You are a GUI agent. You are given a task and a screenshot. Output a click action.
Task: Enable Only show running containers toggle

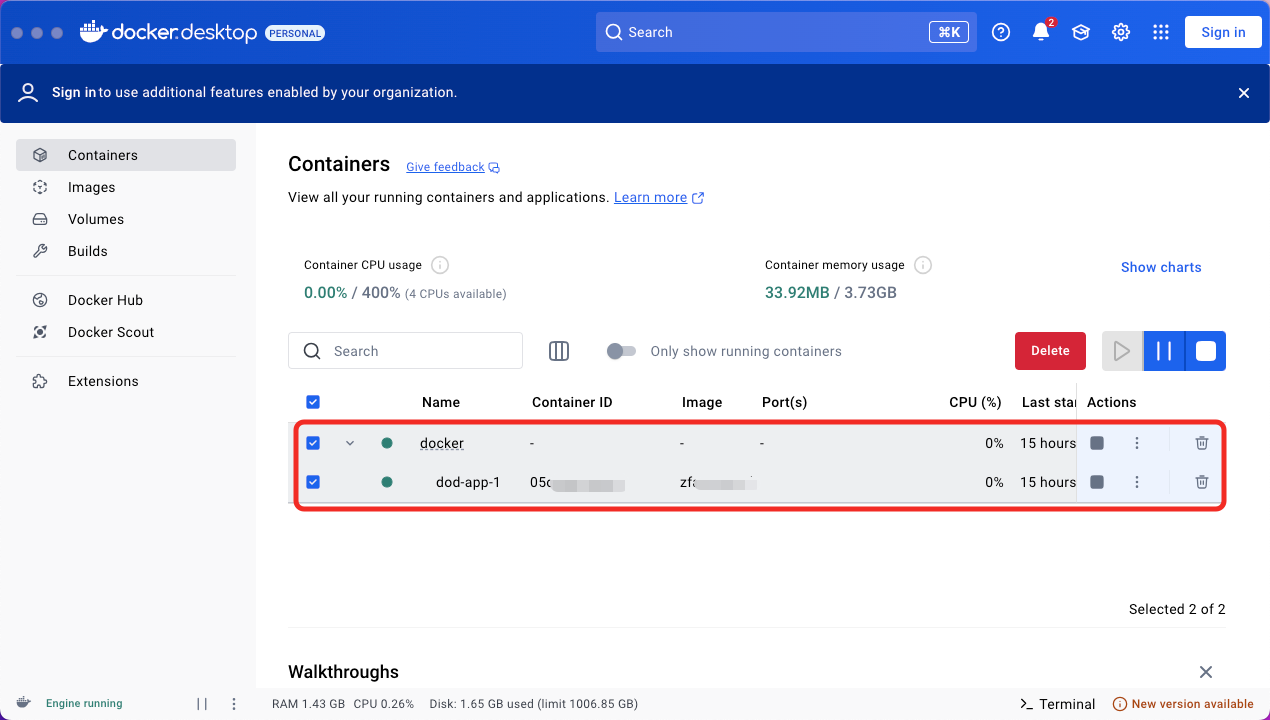tap(621, 351)
